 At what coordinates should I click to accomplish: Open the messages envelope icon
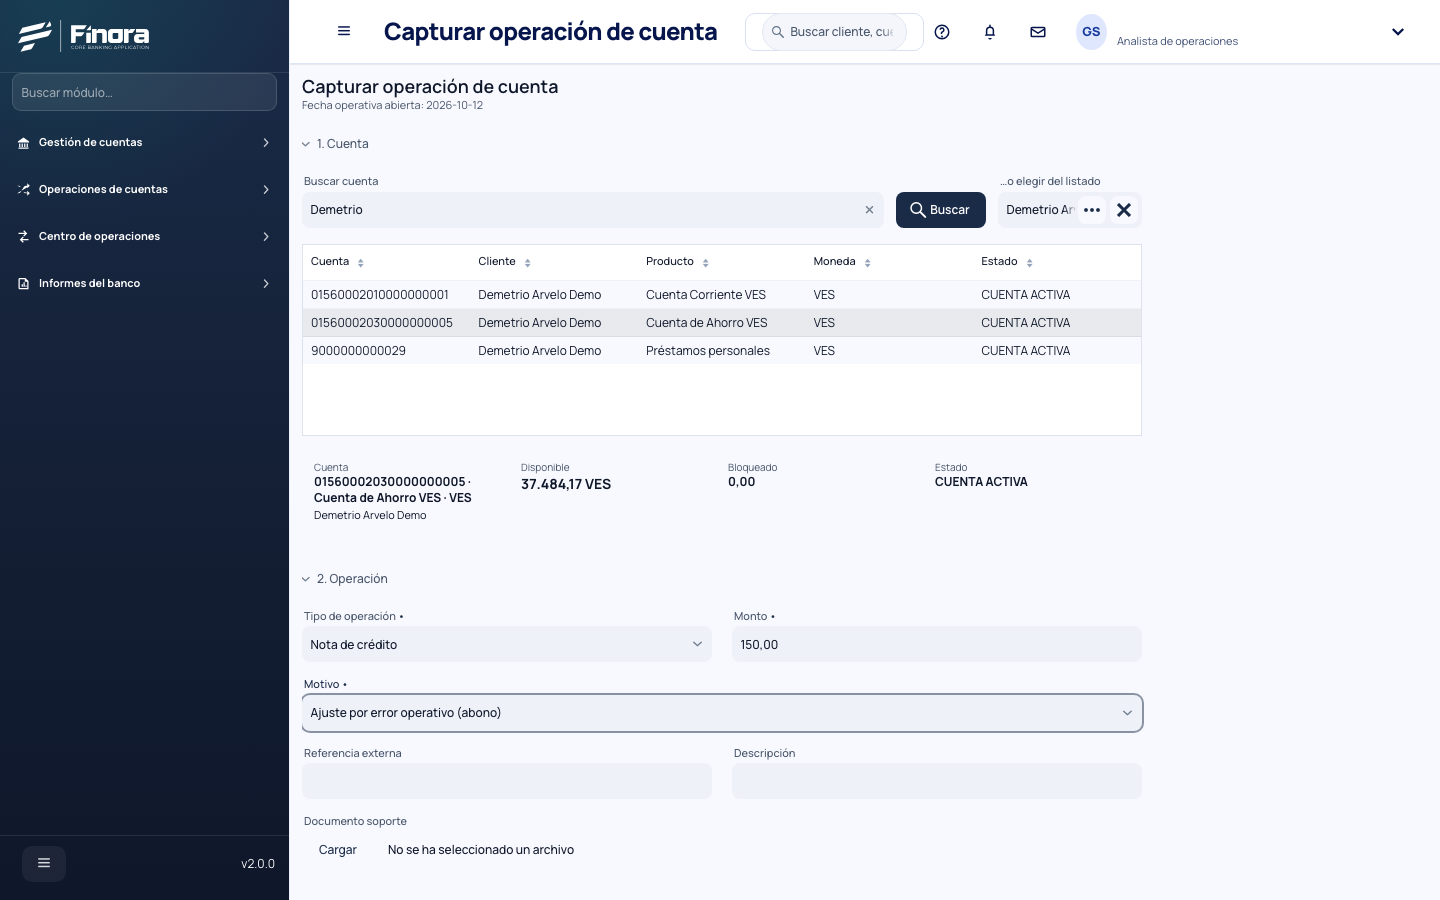(x=1038, y=32)
